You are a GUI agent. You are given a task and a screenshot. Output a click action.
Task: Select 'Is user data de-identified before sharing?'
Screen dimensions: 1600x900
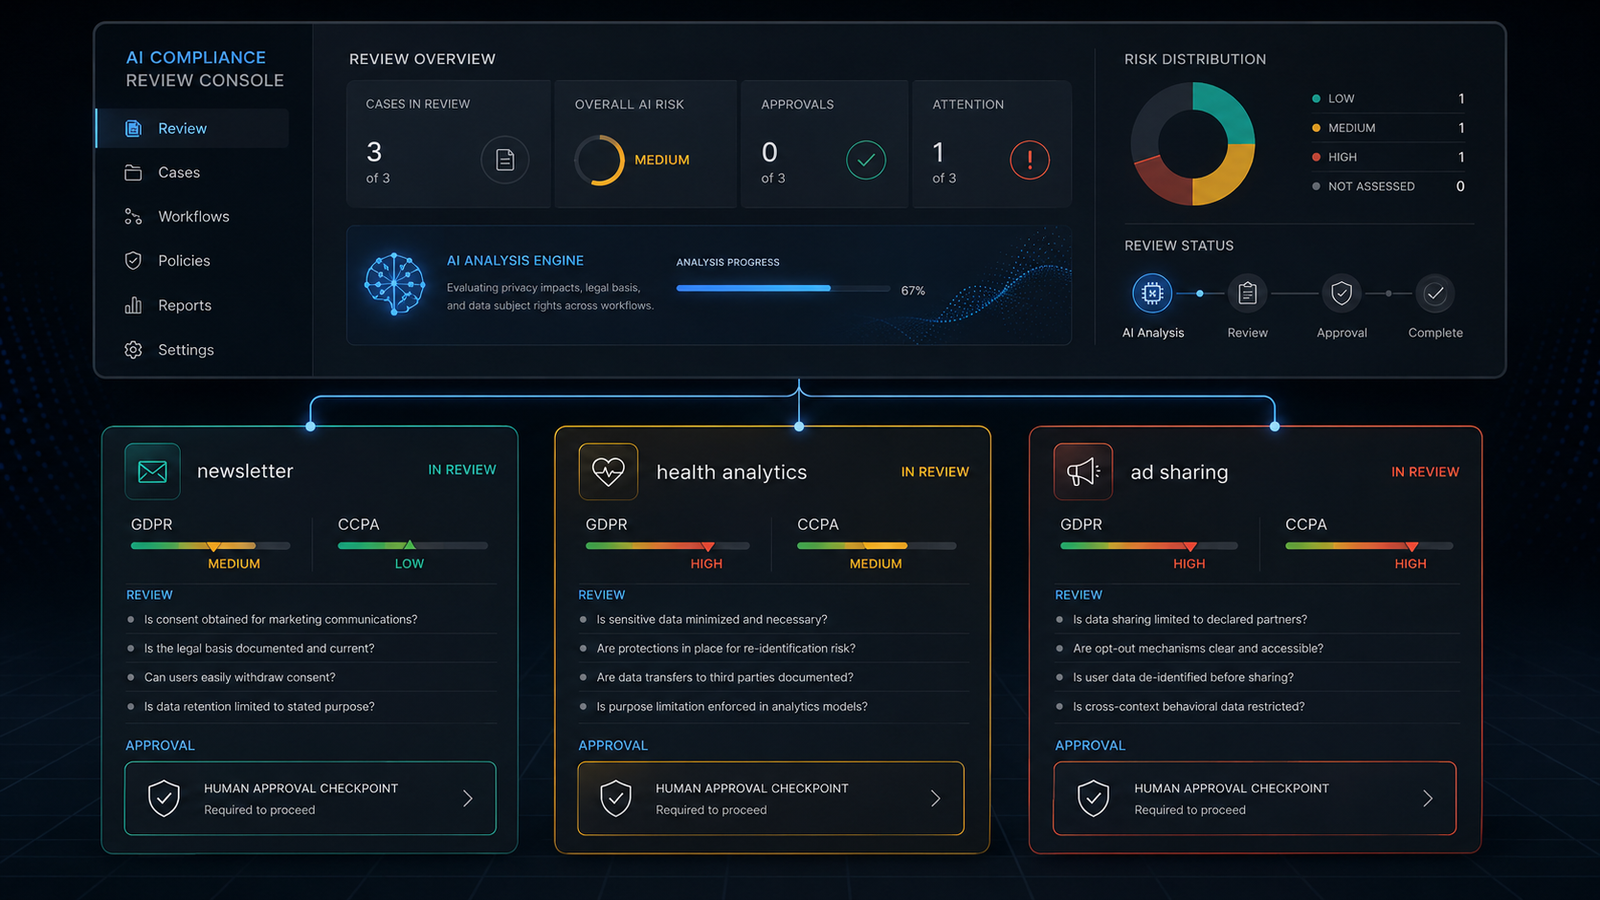point(1183,678)
